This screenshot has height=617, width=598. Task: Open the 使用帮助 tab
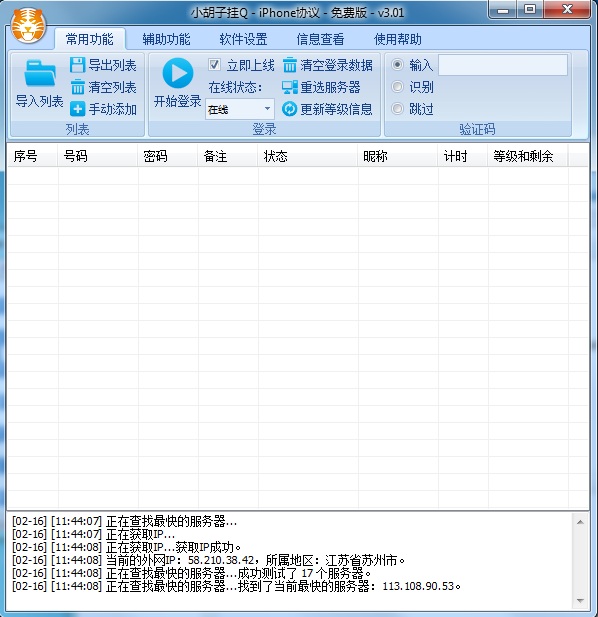pos(397,39)
